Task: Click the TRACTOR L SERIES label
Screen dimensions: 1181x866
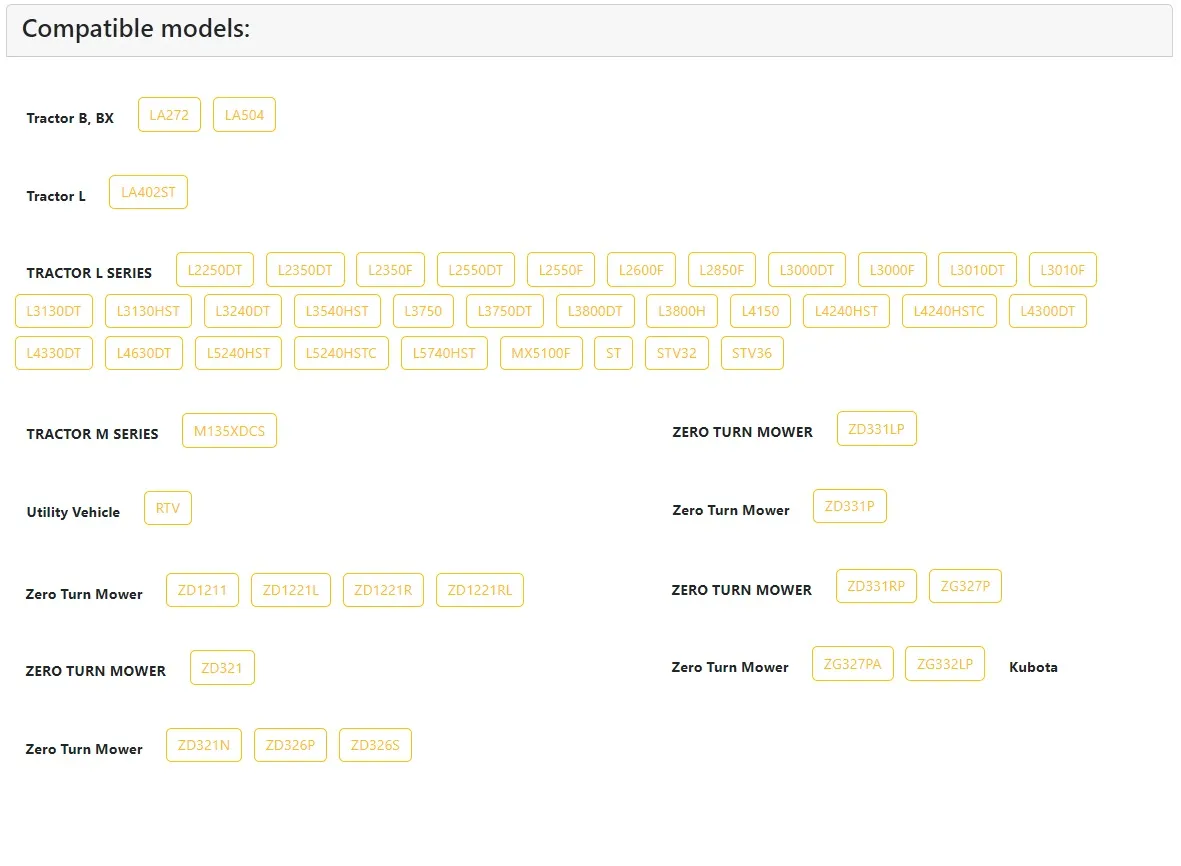Action: pyautogui.click(x=89, y=273)
